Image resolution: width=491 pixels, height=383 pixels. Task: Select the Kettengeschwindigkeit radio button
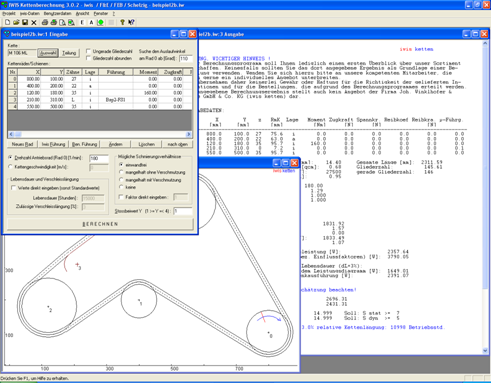[x=10, y=167]
